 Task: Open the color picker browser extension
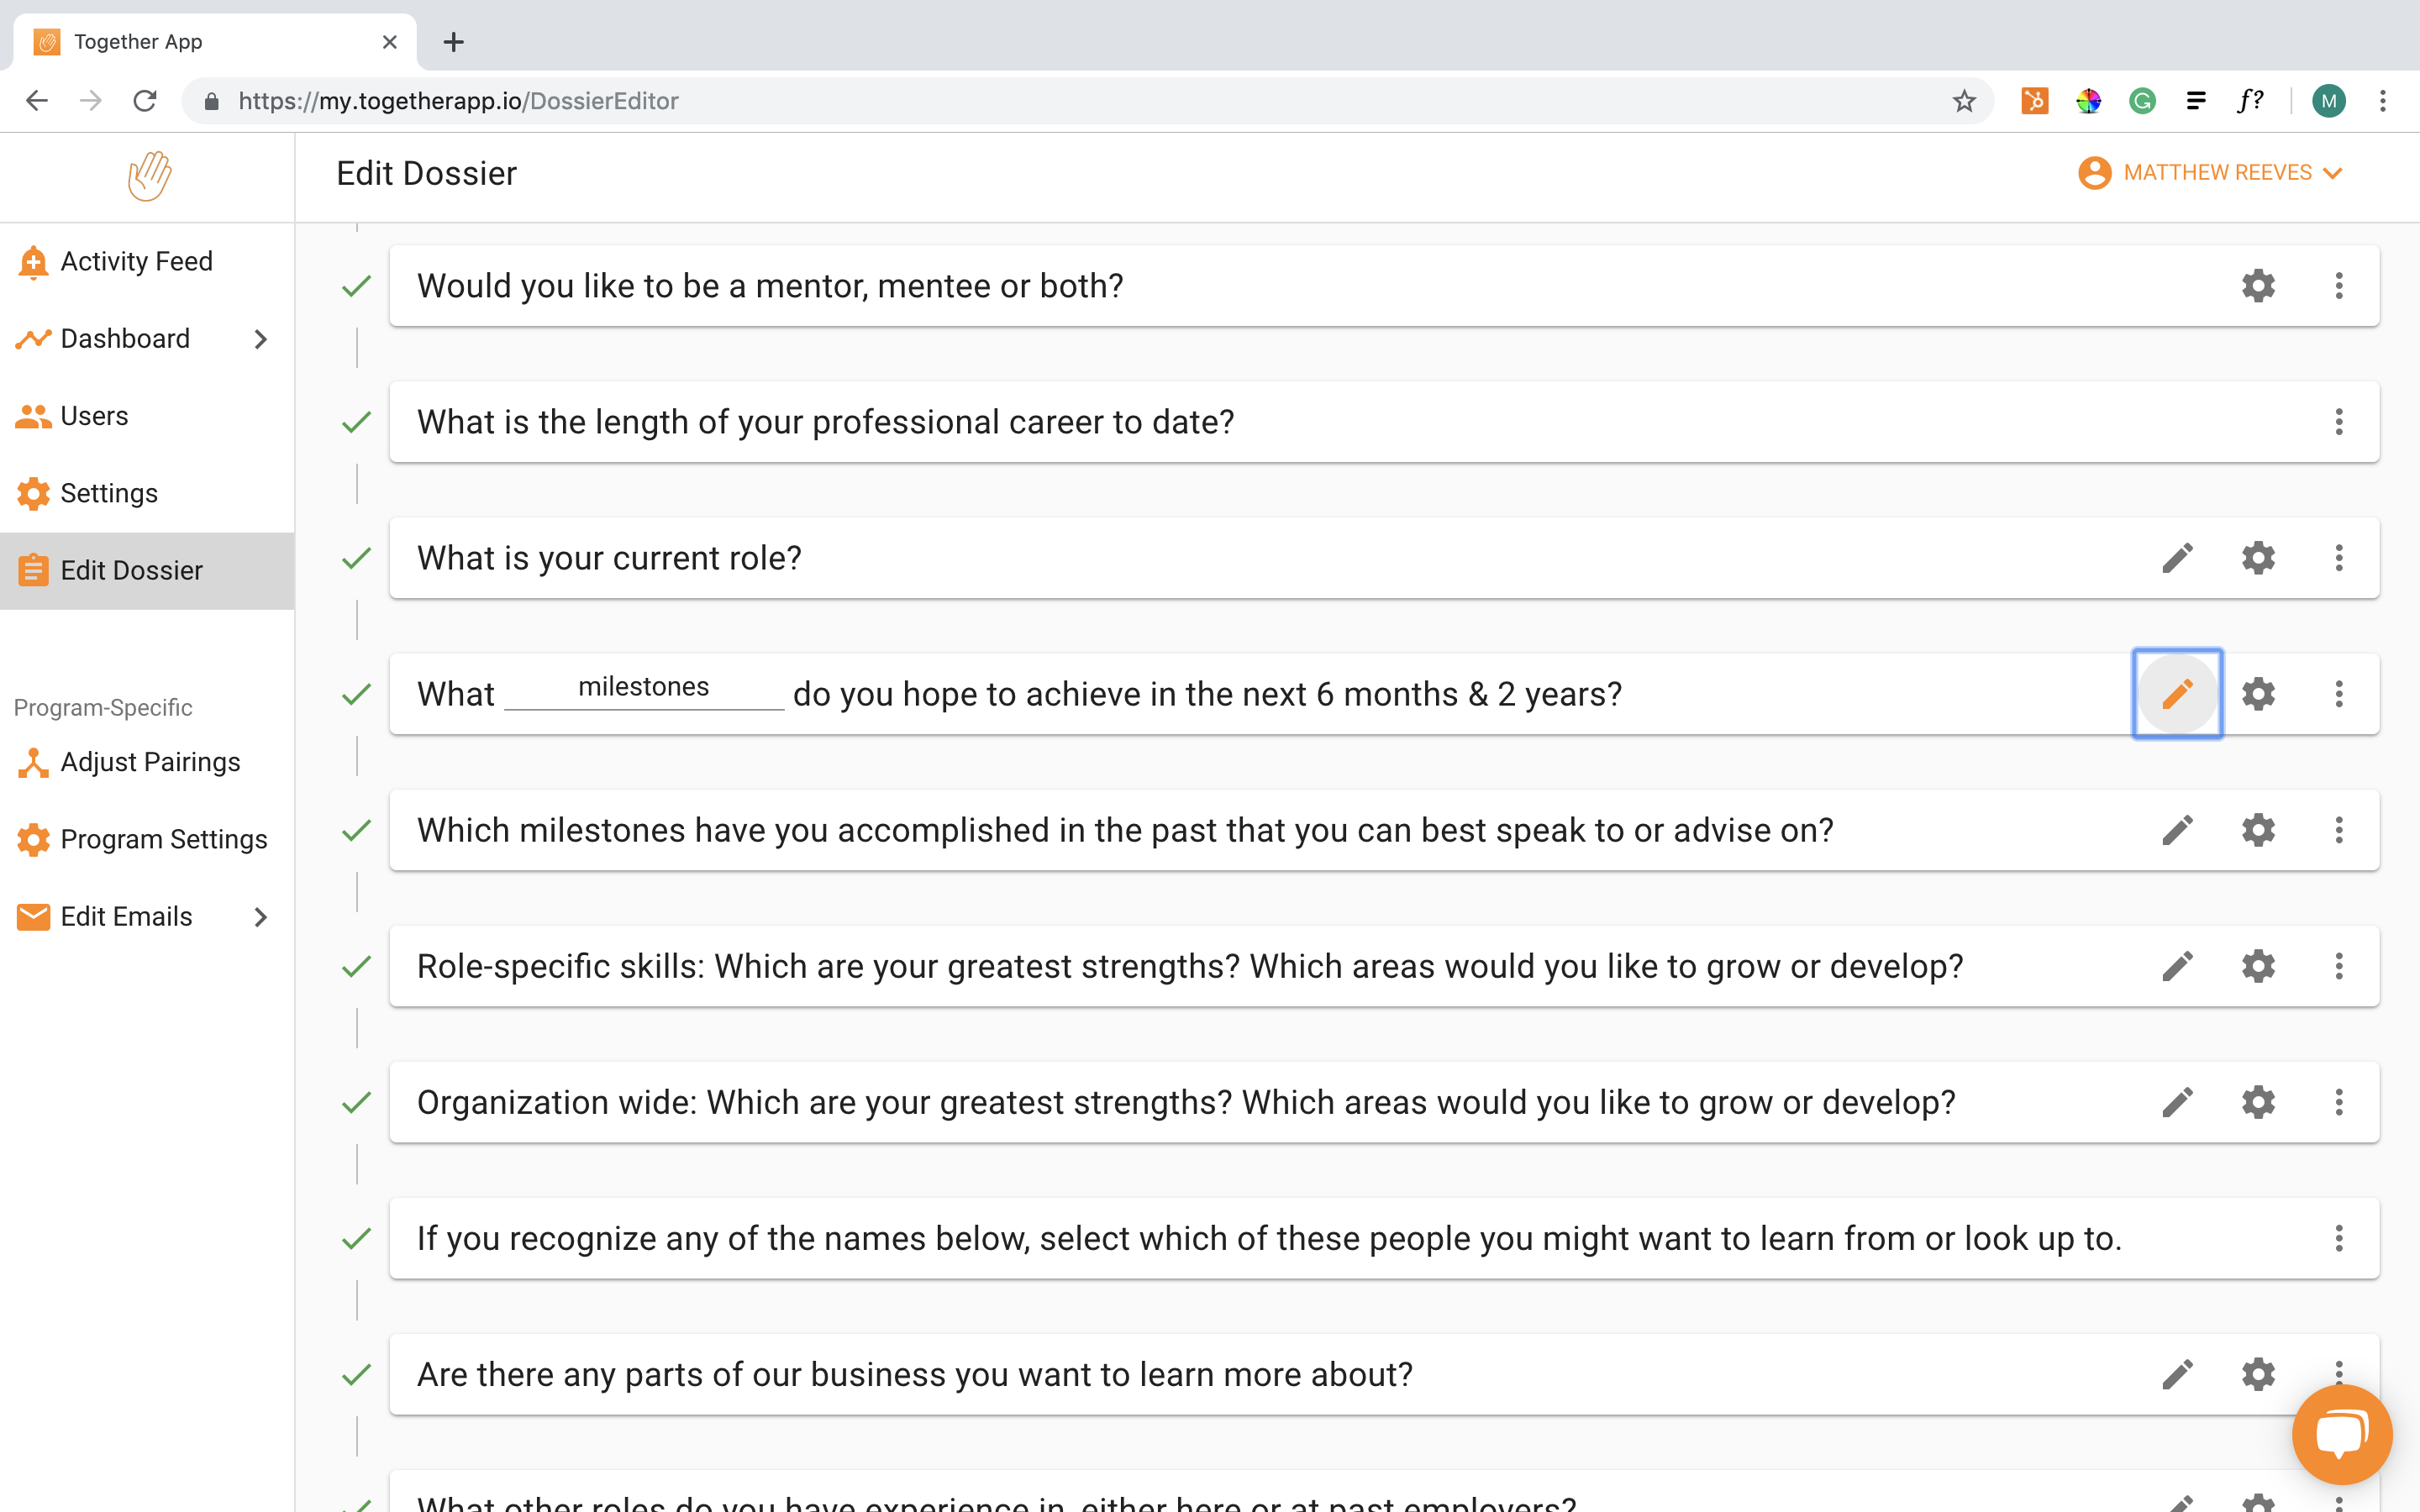click(x=2088, y=101)
